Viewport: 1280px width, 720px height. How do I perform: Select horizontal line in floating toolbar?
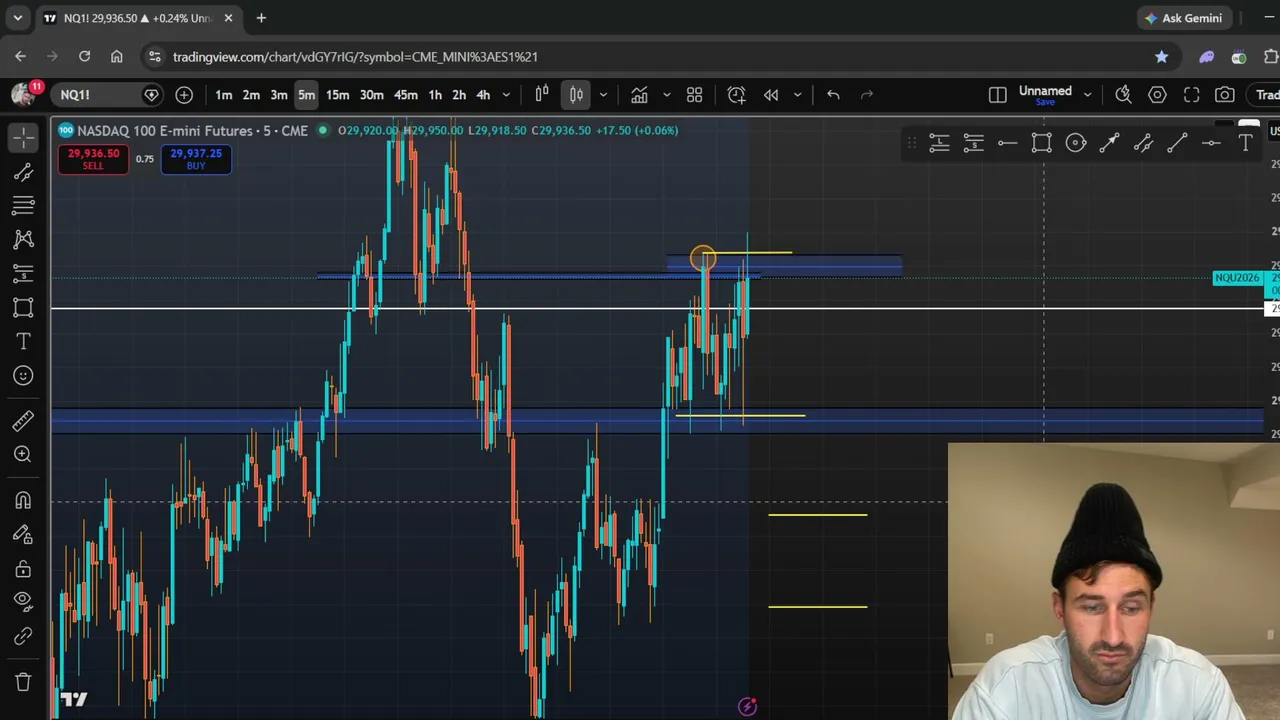tap(1212, 144)
